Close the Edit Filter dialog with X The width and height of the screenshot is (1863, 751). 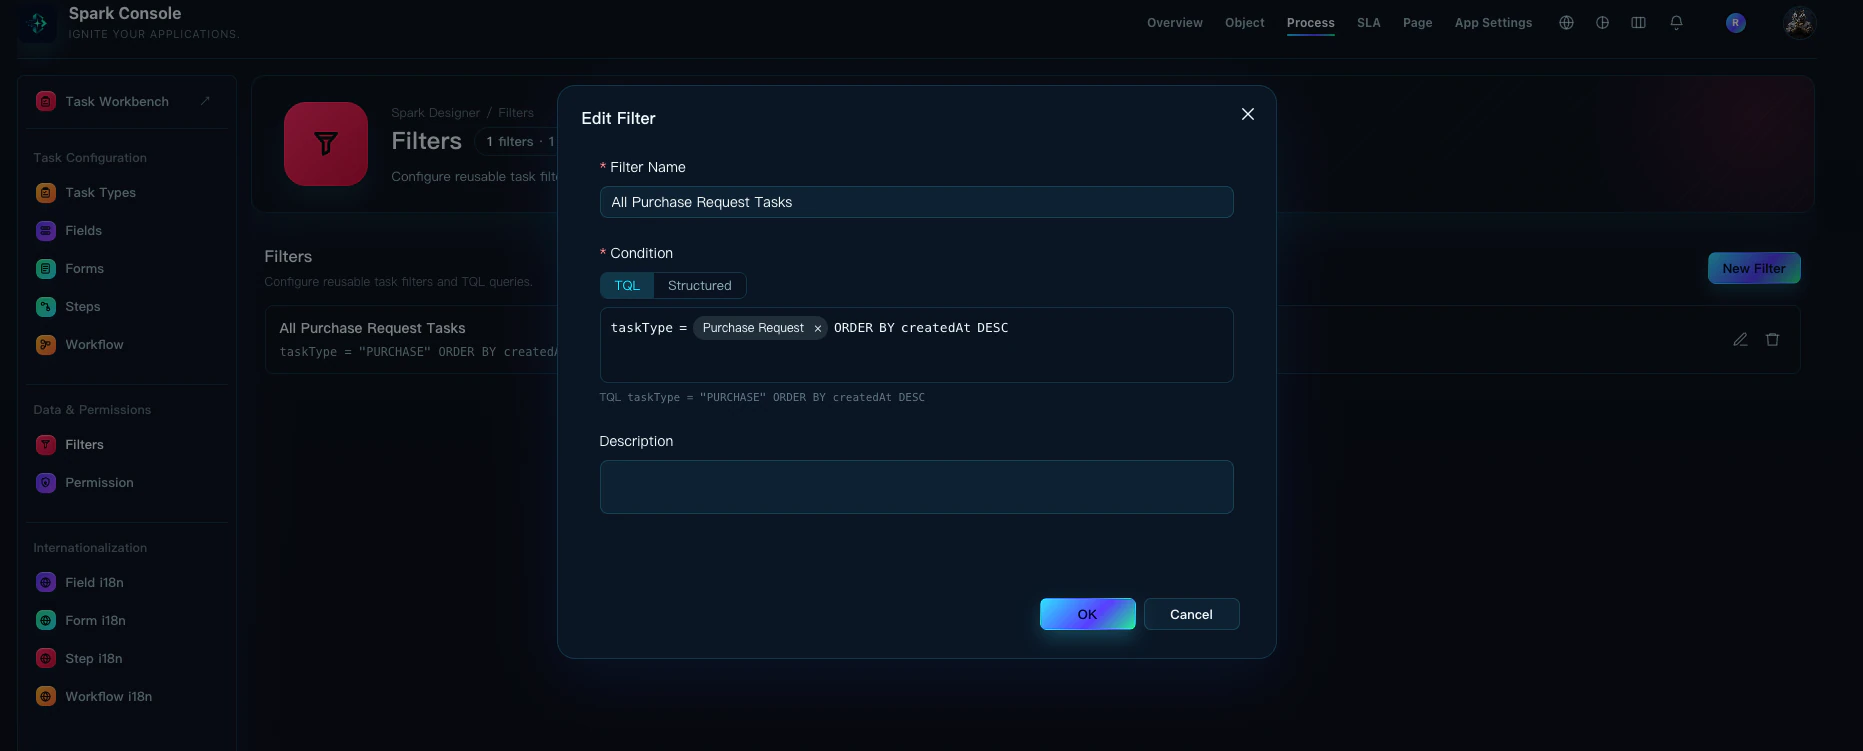[x=1248, y=114]
